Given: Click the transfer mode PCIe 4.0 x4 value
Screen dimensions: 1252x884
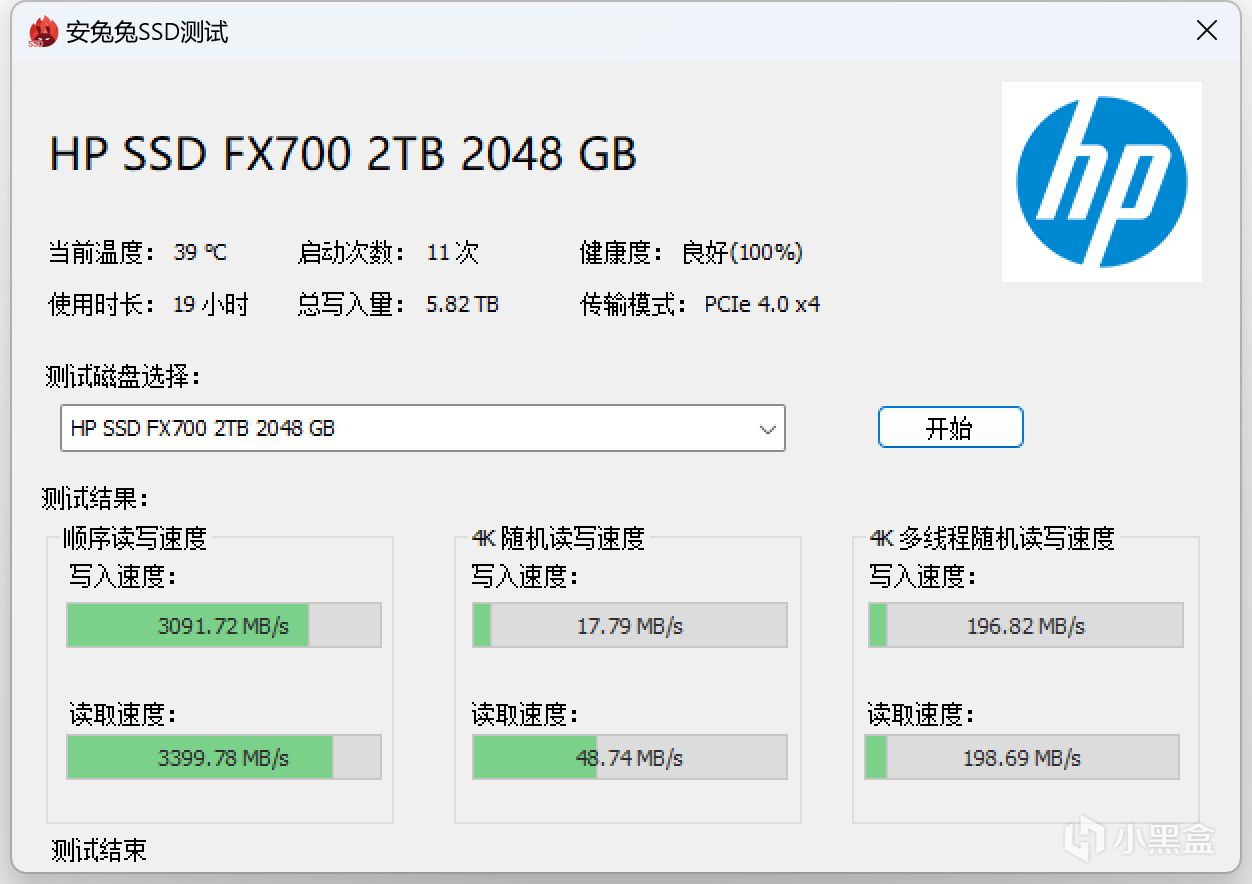Looking at the screenshot, I should [x=762, y=305].
